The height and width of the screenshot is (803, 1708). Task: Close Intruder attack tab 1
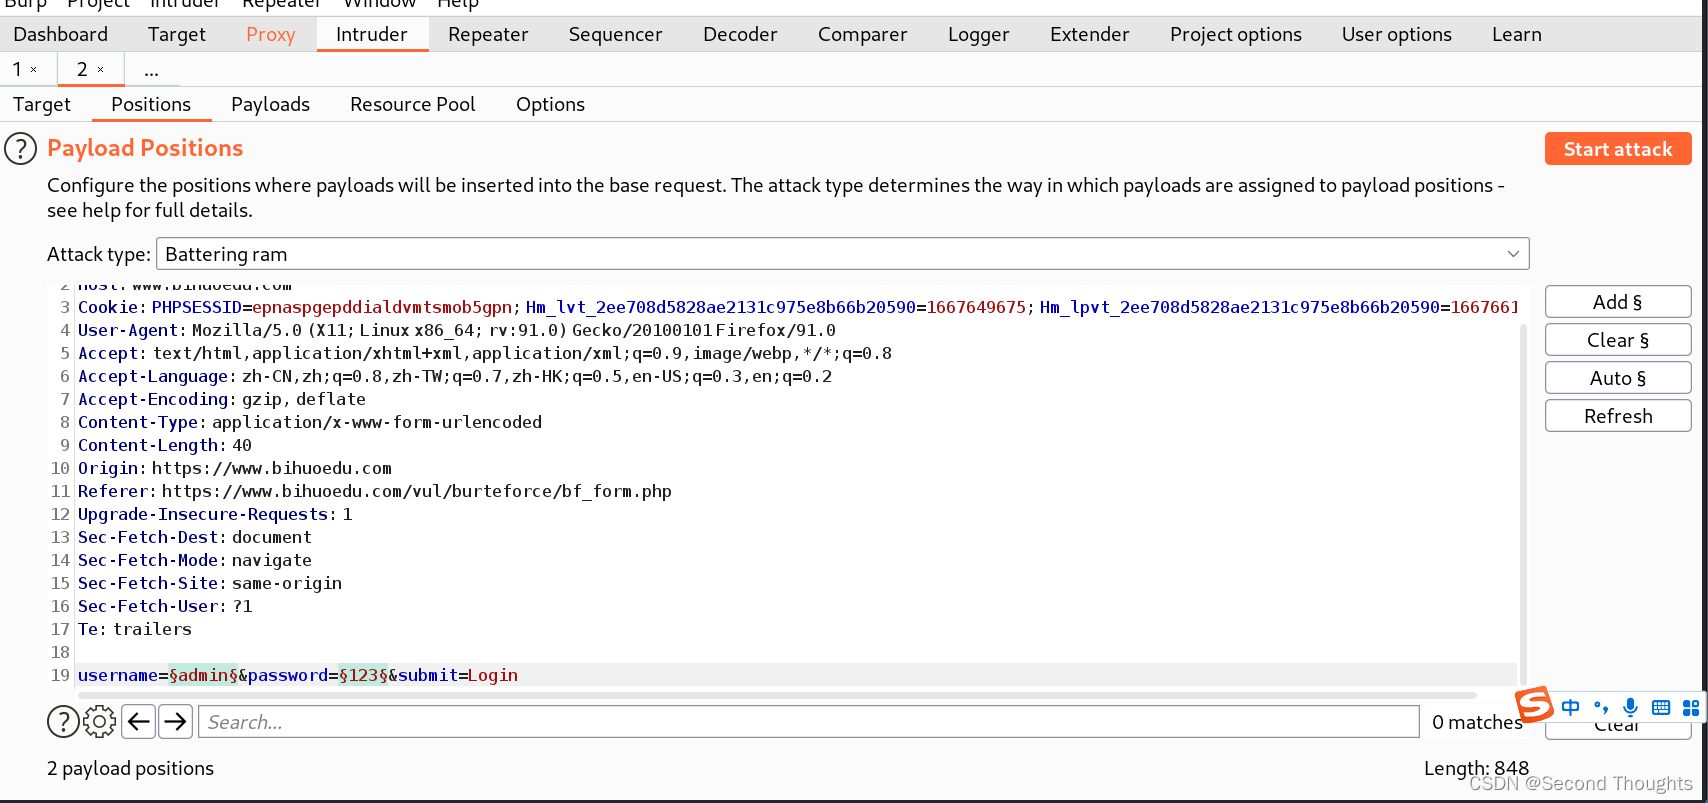[x=33, y=70]
